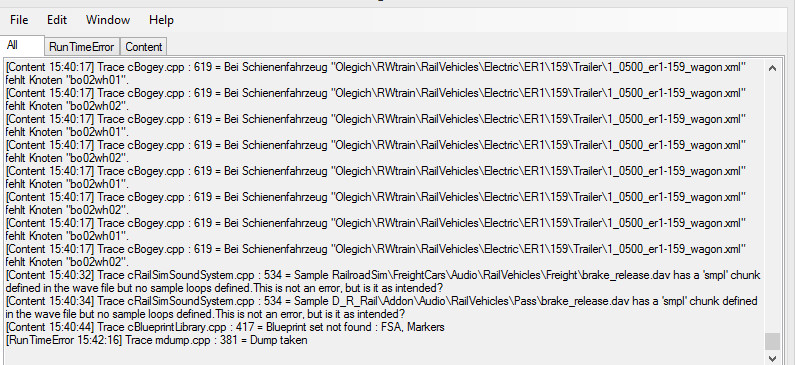
Task: Click the log scrollbar up arrow
Action: tap(772, 67)
